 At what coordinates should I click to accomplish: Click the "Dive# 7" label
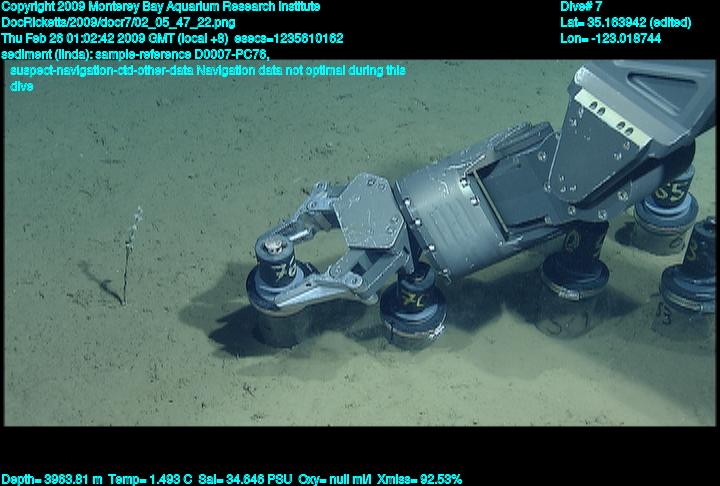click(581, 7)
